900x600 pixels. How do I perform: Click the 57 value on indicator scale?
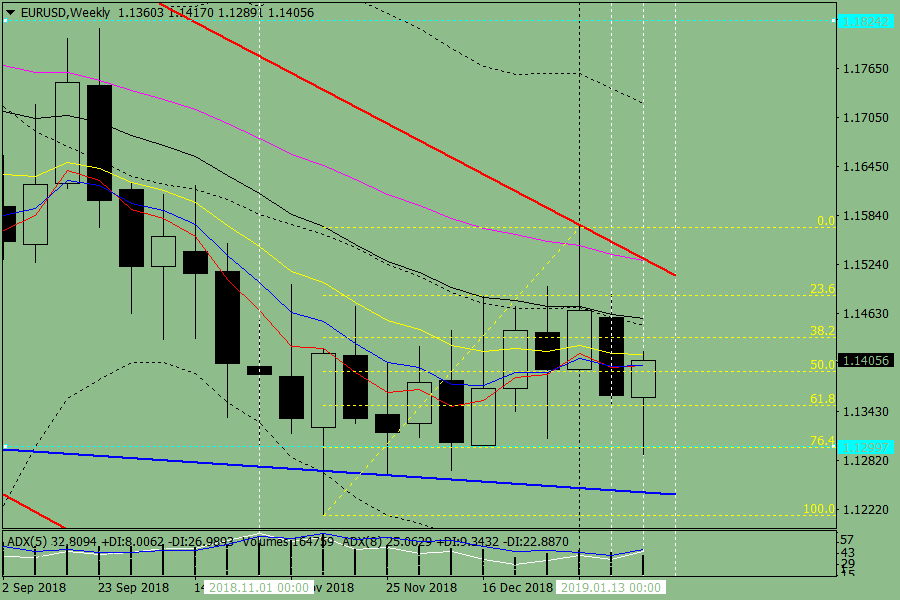point(847,540)
